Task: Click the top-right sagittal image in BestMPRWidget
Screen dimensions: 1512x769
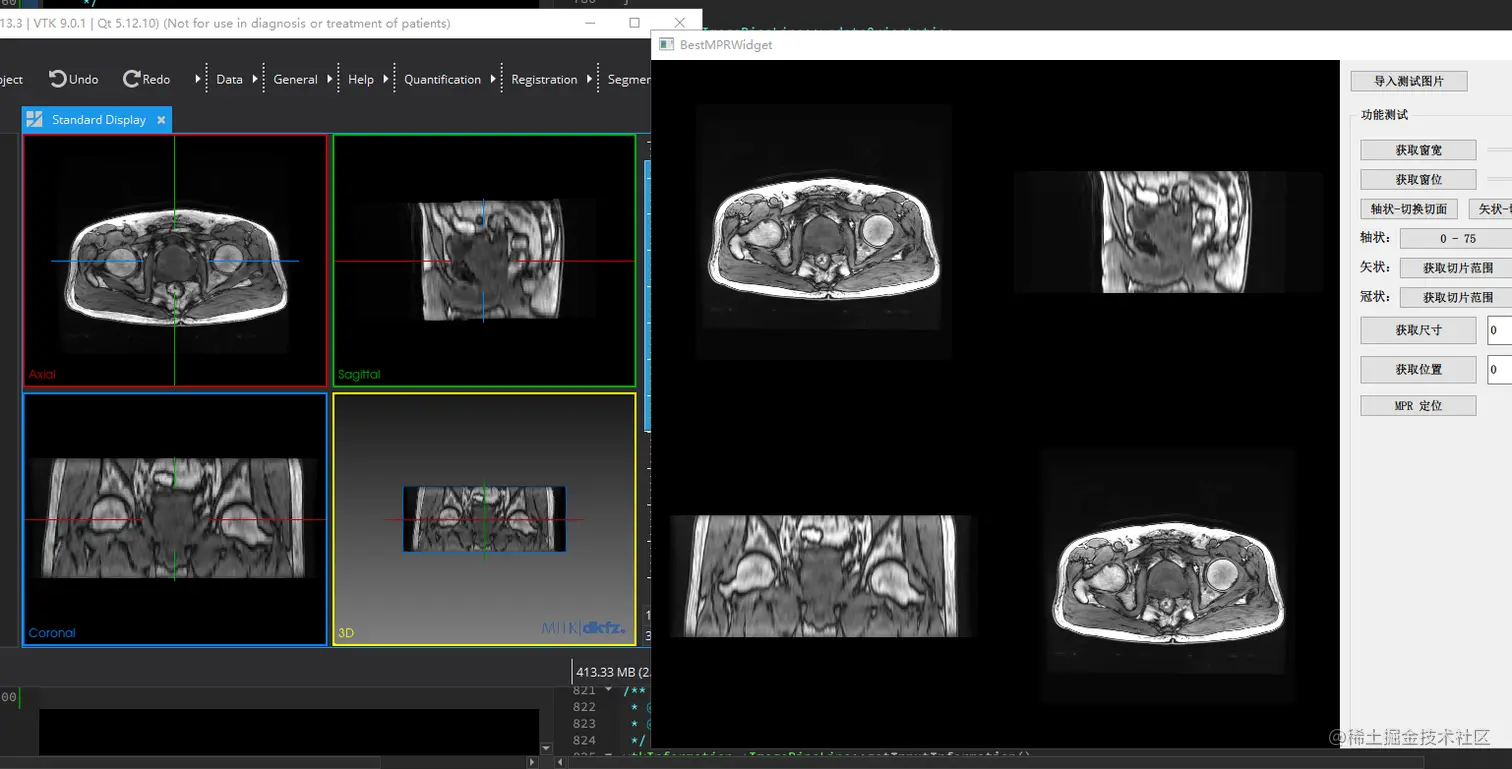Action: click(x=1168, y=231)
